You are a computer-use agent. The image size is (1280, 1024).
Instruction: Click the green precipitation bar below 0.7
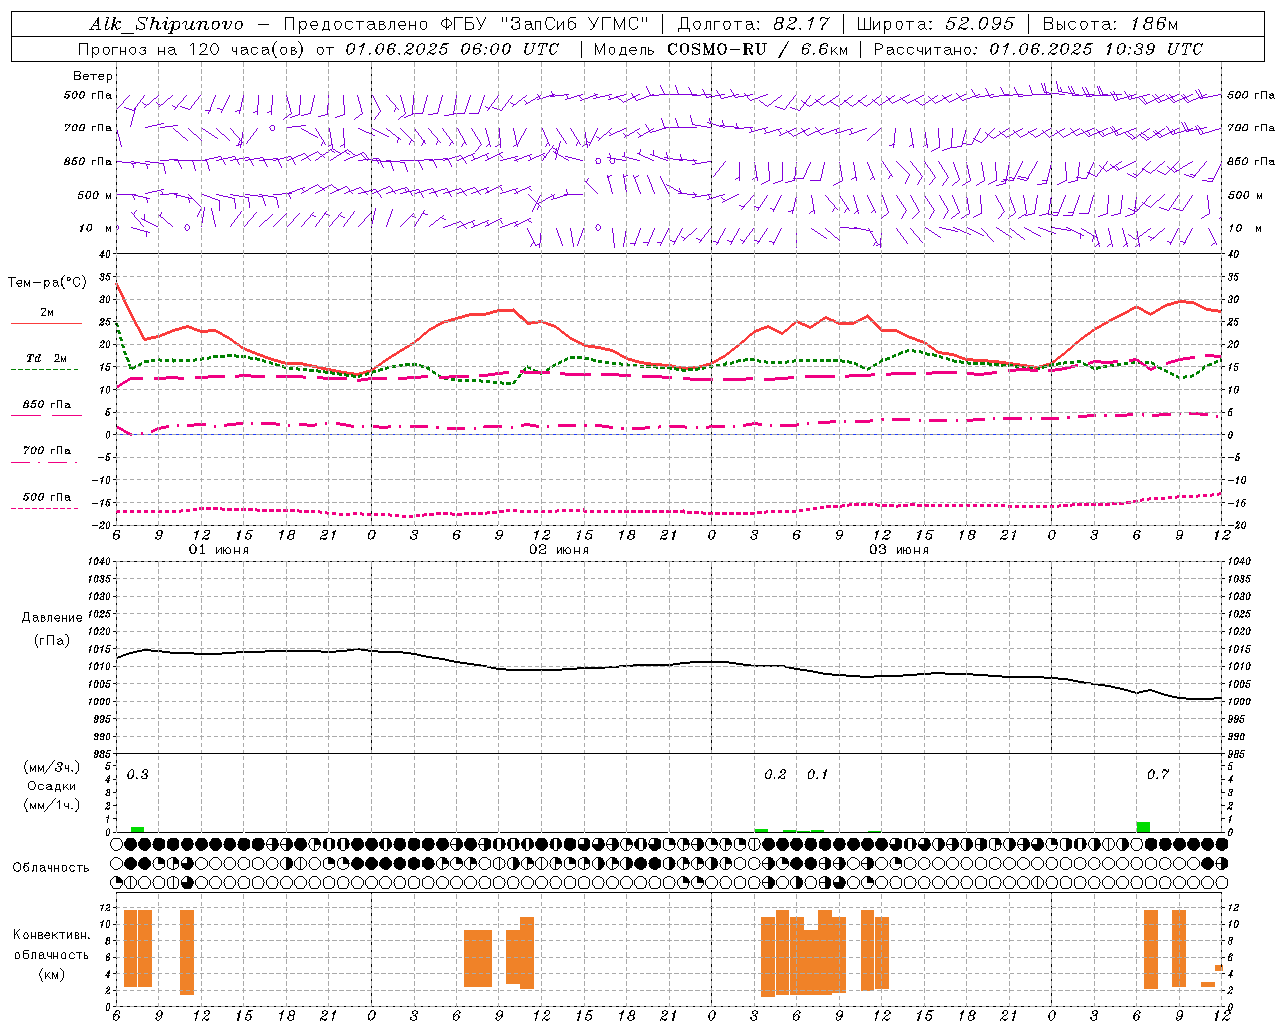click(x=1143, y=827)
